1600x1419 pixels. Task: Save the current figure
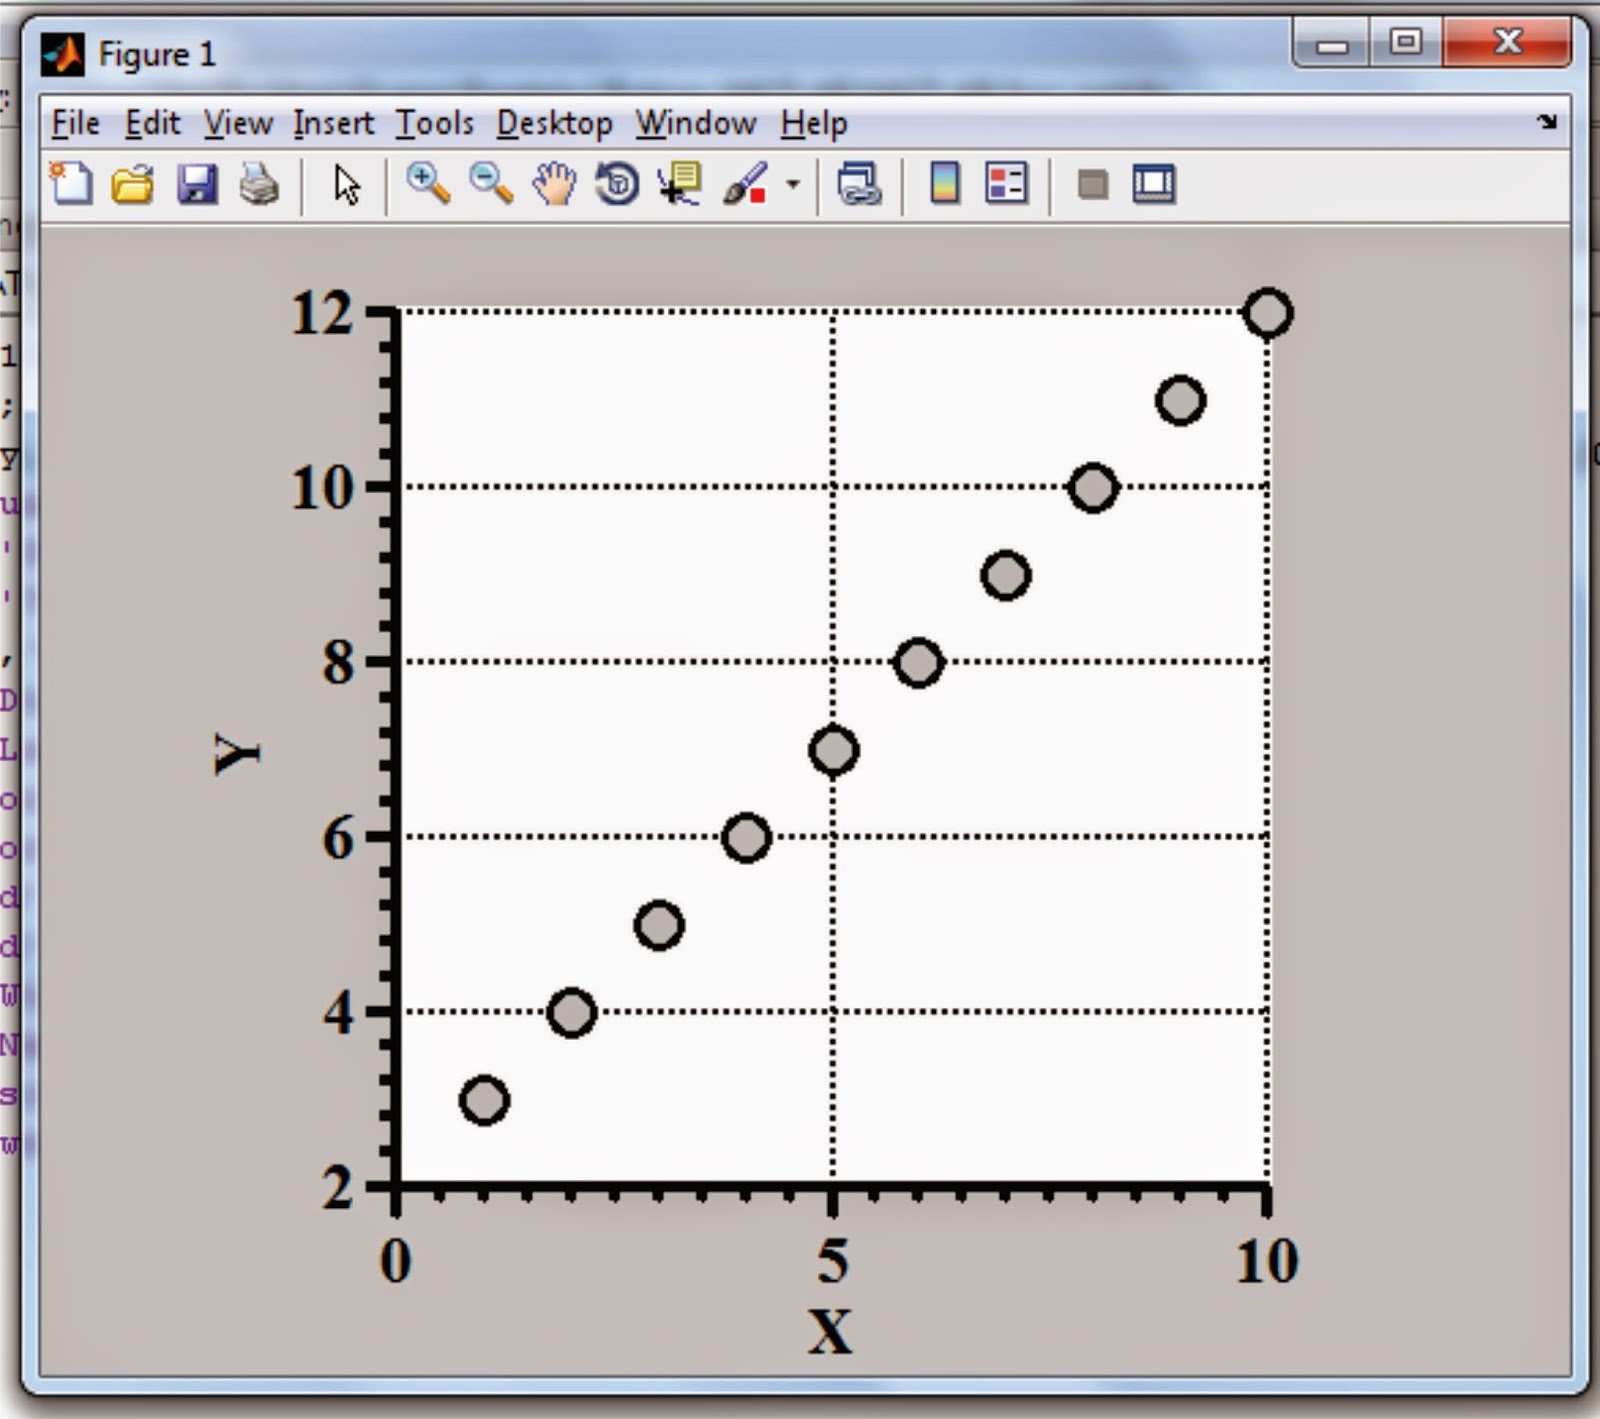(199, 184)
